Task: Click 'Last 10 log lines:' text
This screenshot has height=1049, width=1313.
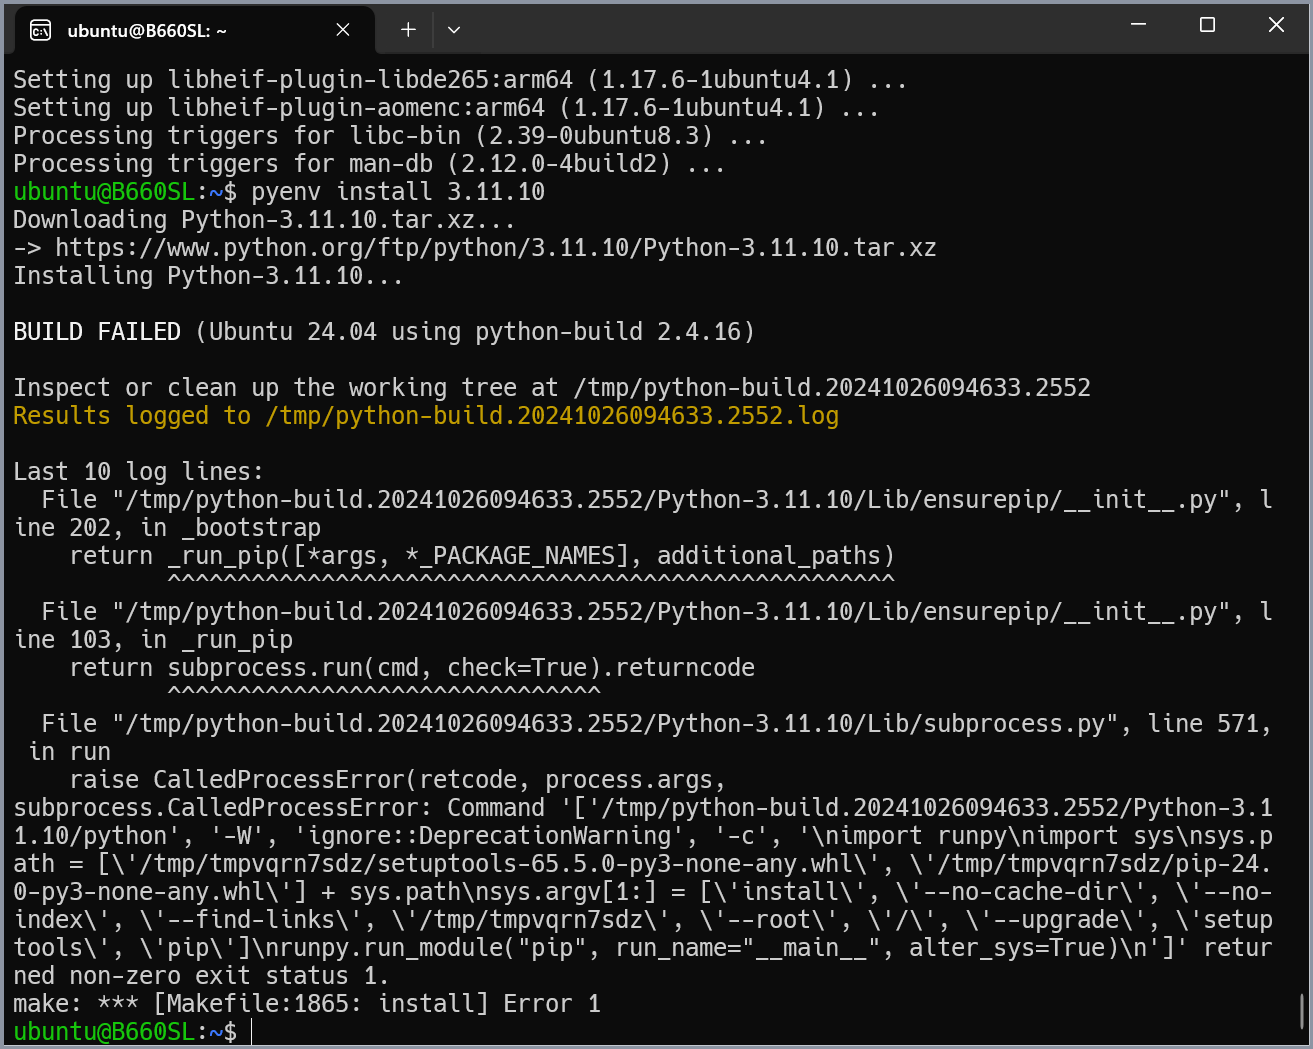Action: [x=139, y=472]
